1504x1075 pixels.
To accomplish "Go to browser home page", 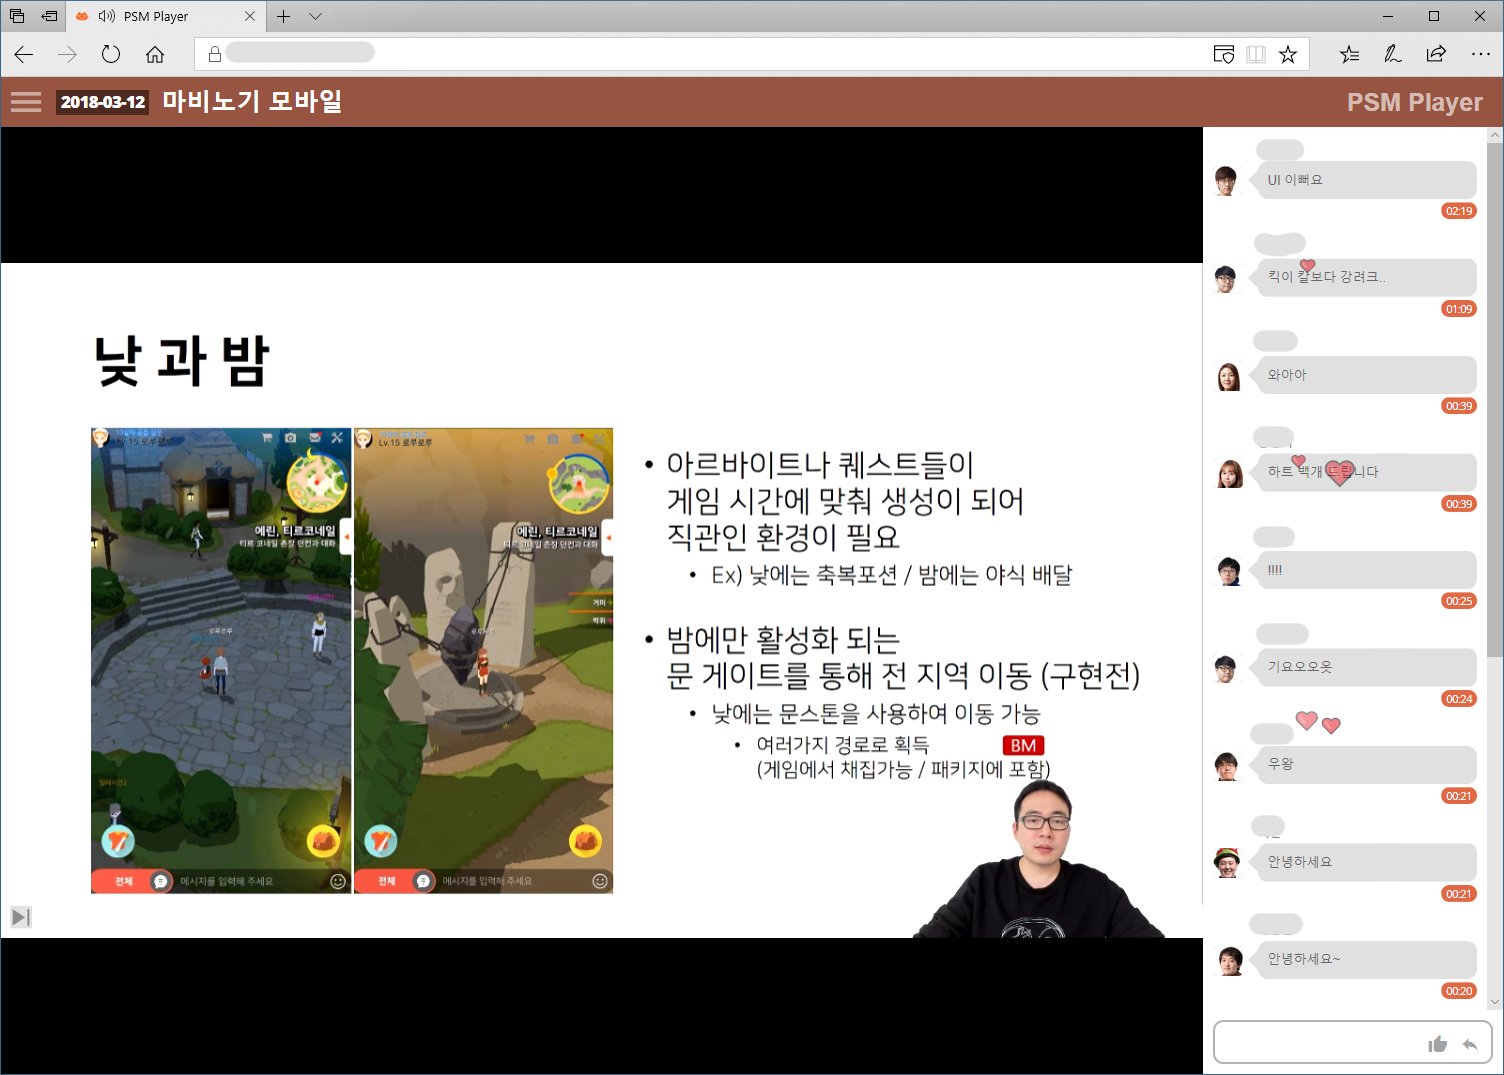I will click(155, 55).
